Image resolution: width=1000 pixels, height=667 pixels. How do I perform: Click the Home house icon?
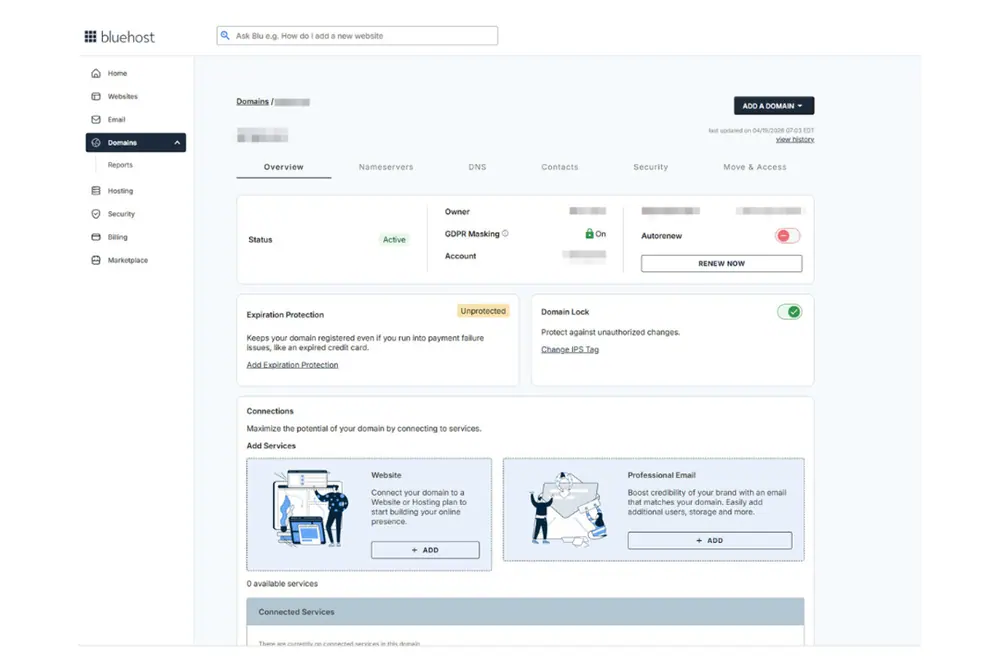tap(96, 73)
